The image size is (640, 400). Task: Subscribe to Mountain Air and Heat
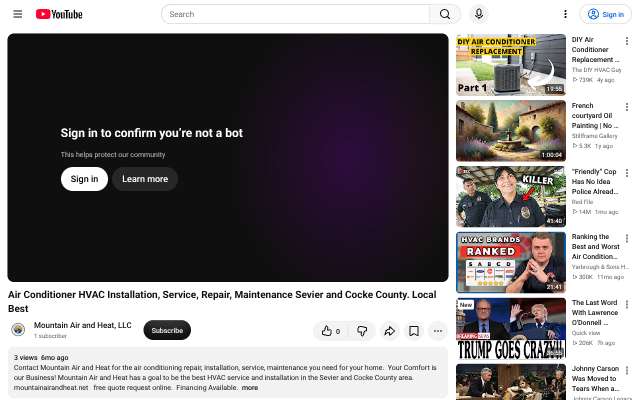pyautogui.click(x=167, y=330)
